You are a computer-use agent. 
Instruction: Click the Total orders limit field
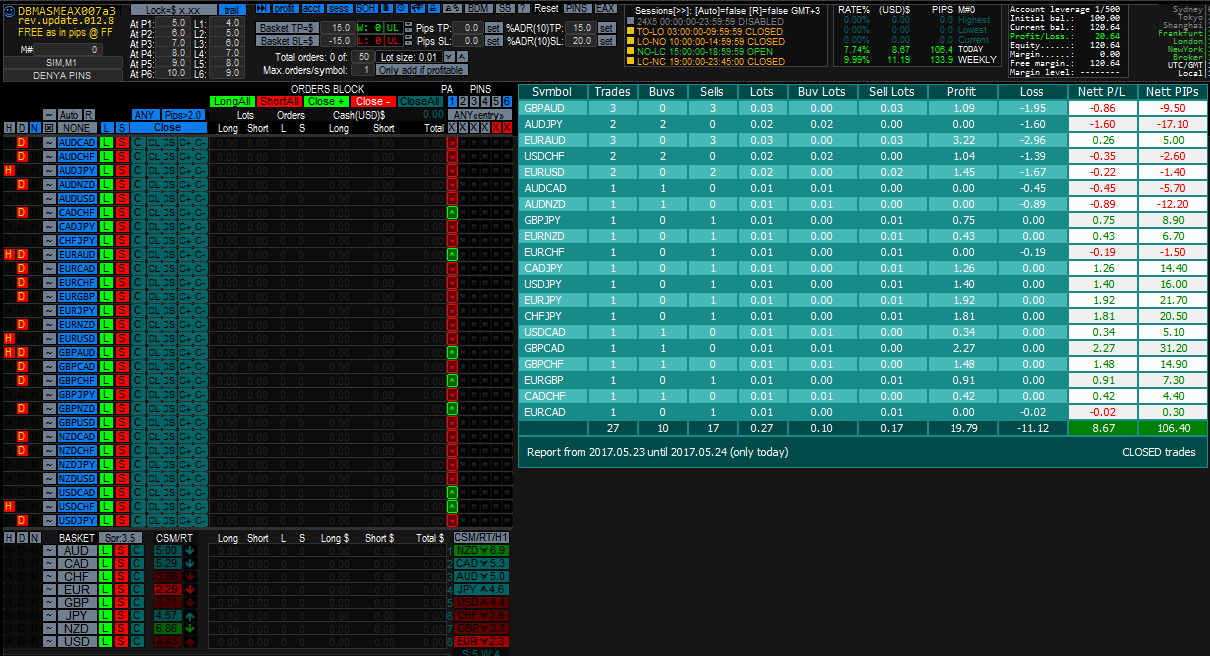(x=364, y=56)
